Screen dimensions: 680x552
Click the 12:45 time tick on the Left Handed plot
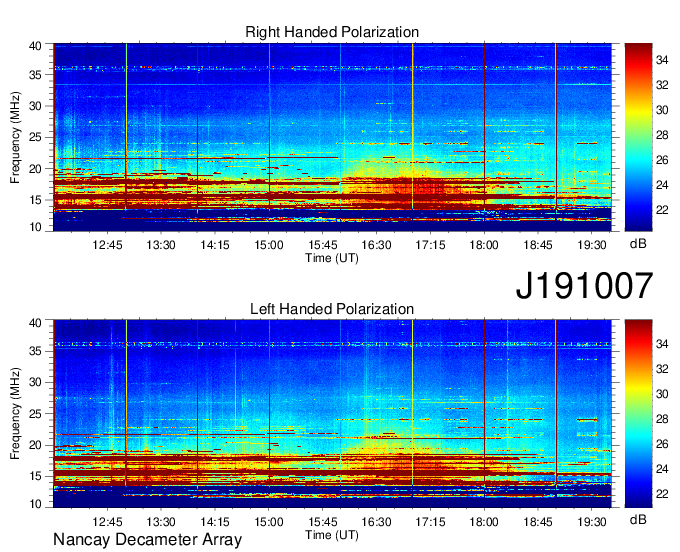click(x=107, y=521)
